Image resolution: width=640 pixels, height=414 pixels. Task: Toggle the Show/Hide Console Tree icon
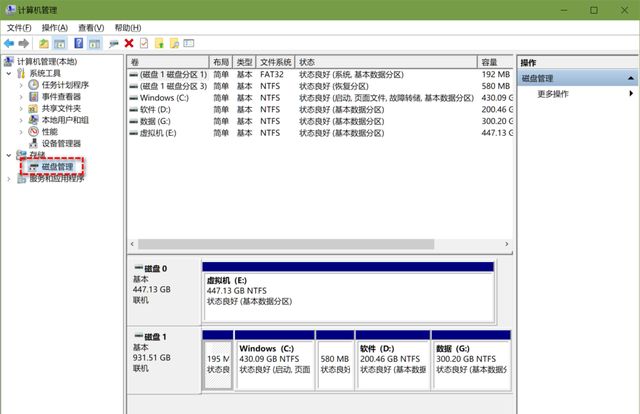[x=60, y=43]
